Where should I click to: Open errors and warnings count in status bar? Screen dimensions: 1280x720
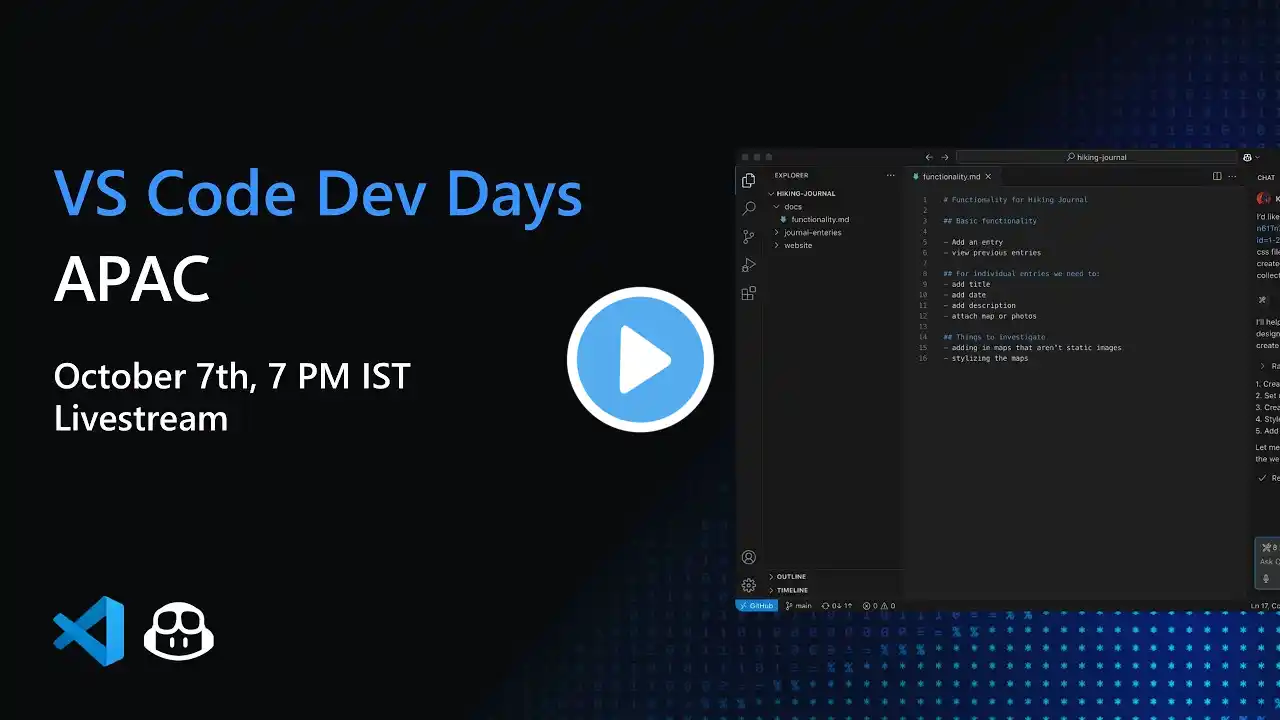click(x=879, y=606)
